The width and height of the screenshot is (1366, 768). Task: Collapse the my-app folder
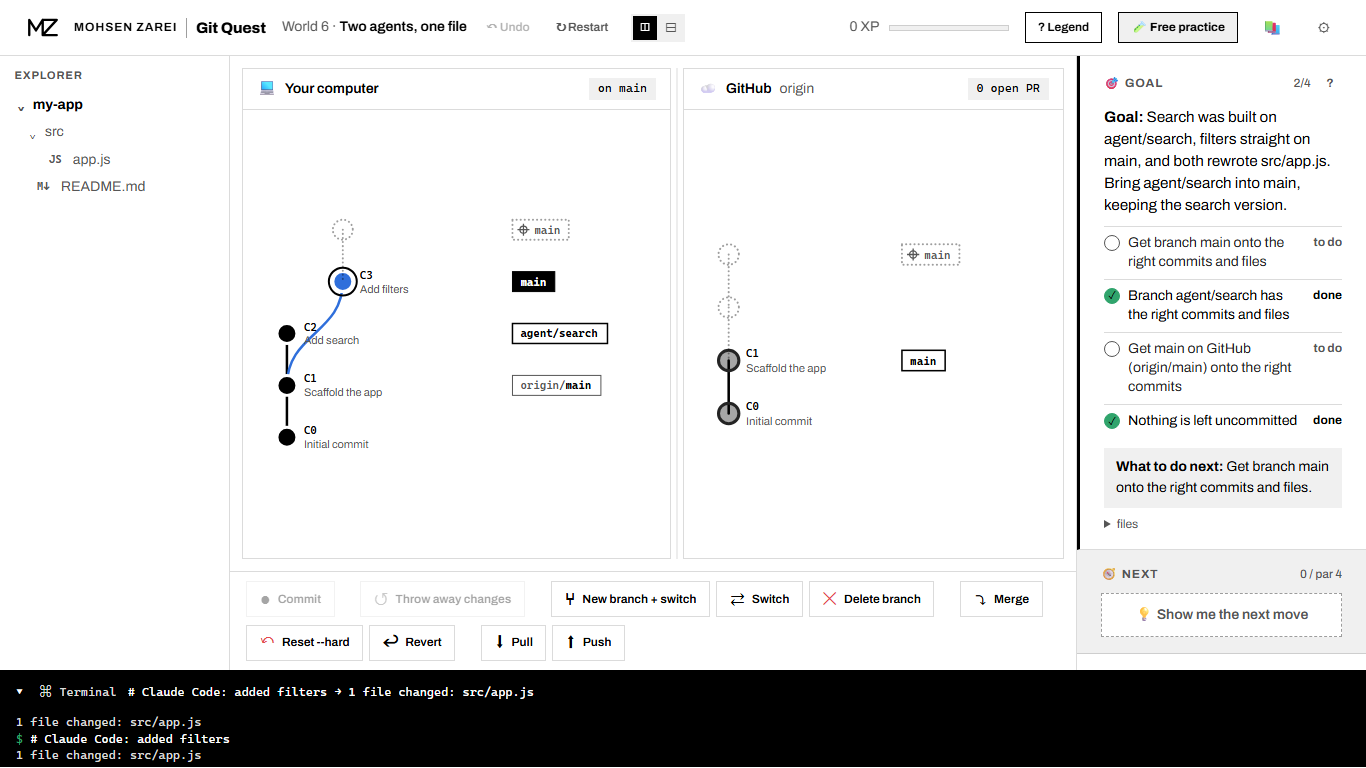point(21,106)
